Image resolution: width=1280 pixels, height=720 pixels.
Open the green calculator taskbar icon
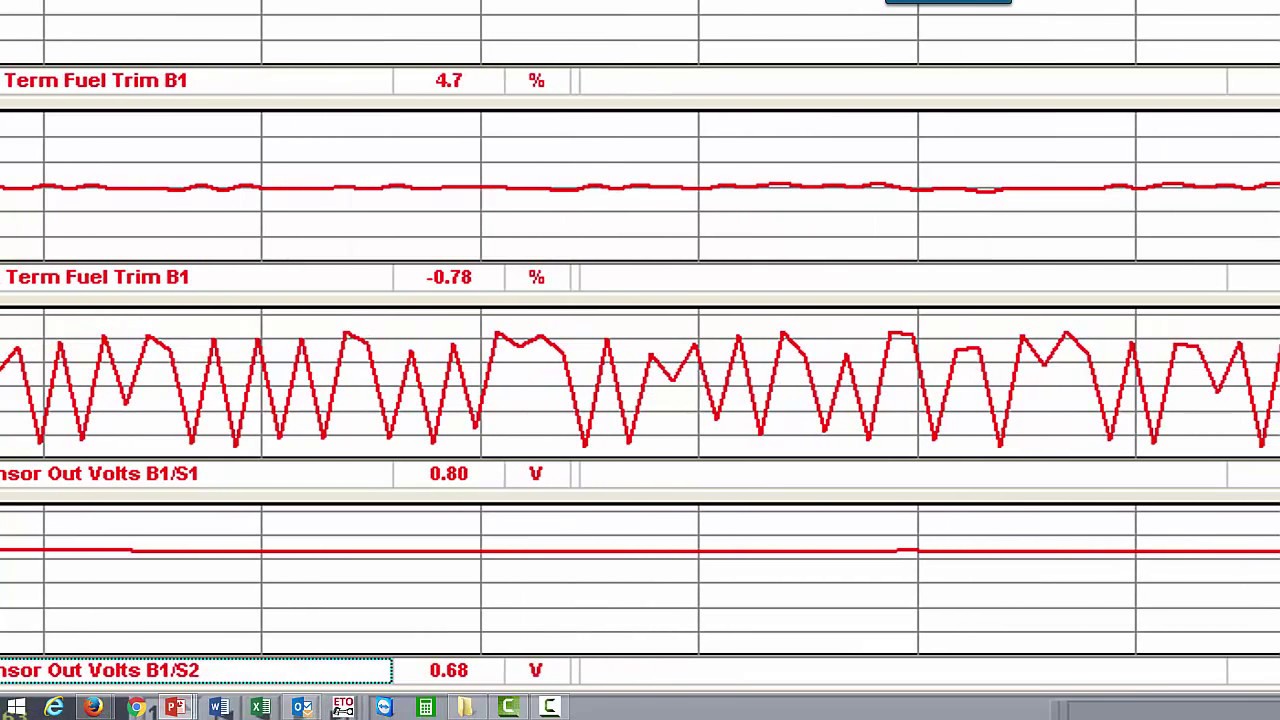pos(426,708)
